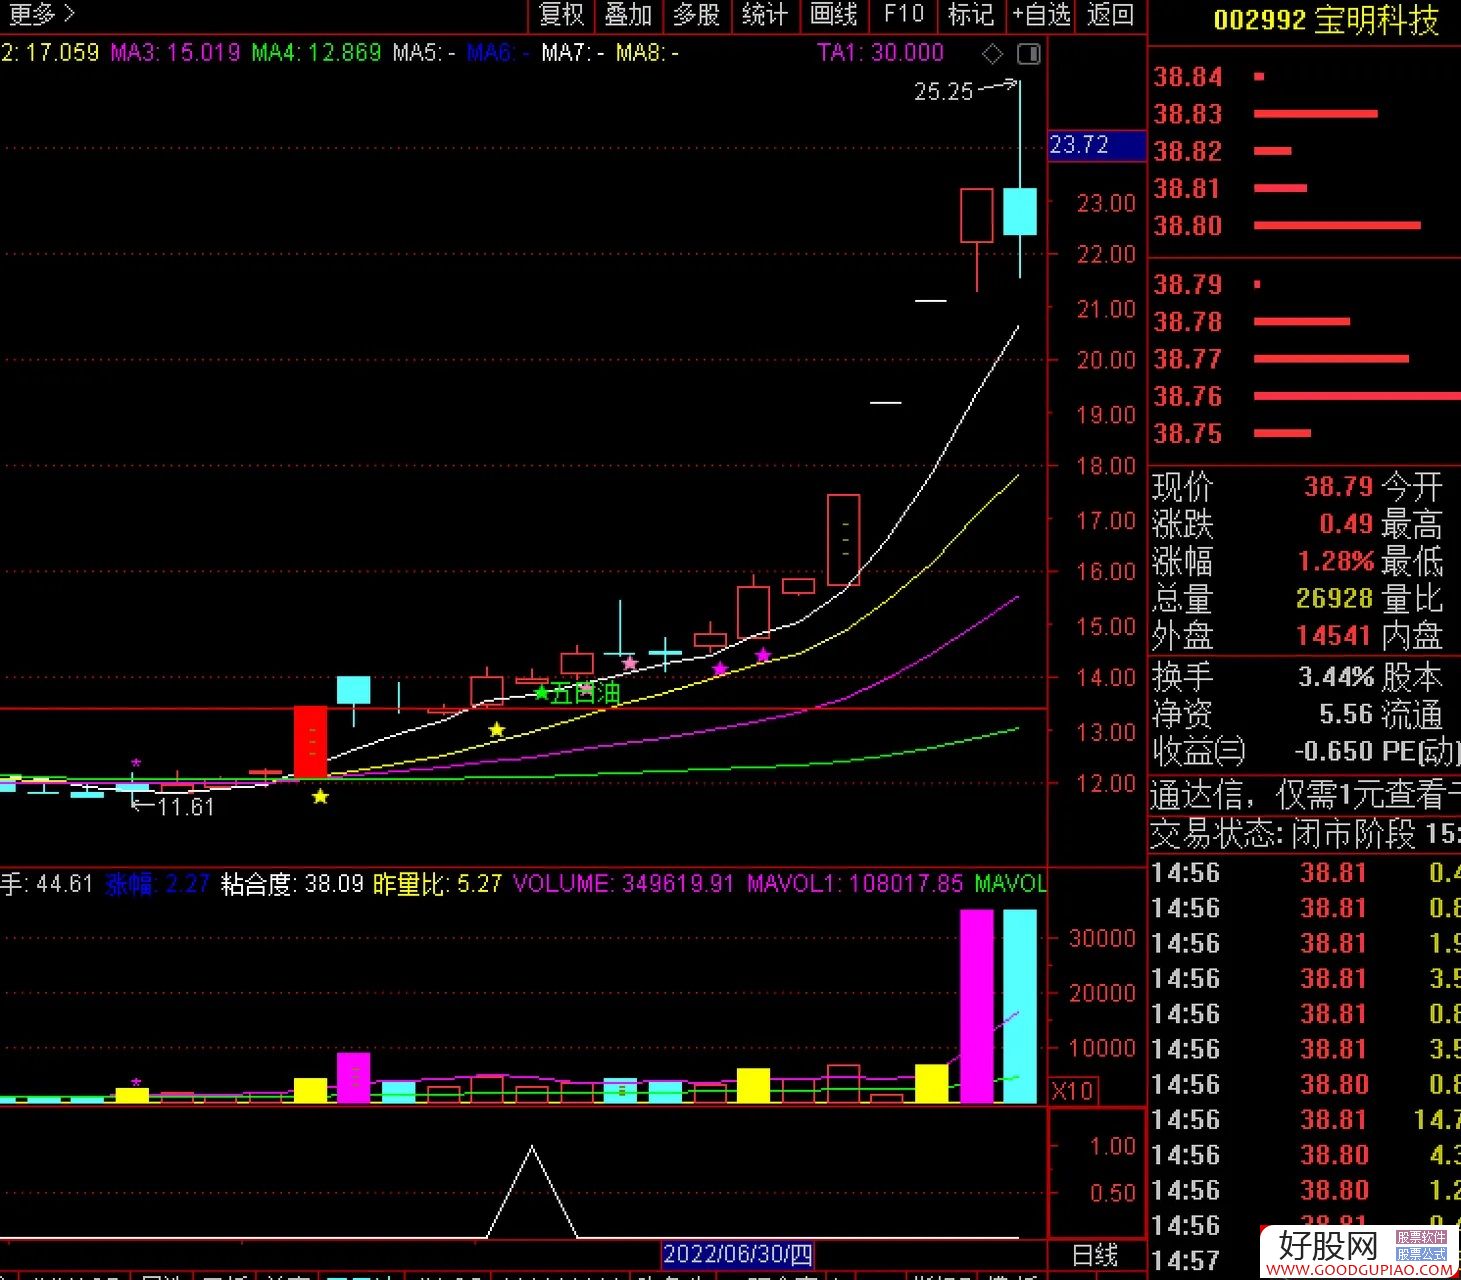Click the 昨量比: 5.27 label
Viewport: 1461px width, 1280px height.
tap(437, 884)
